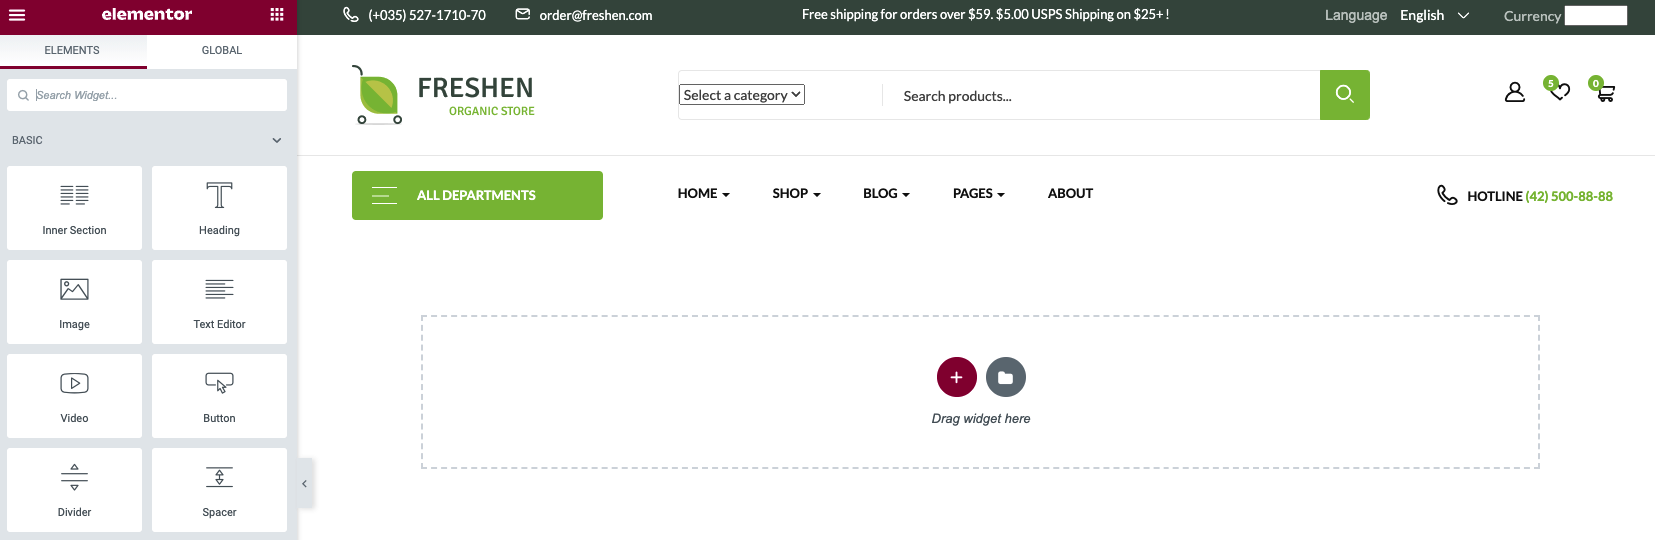Select the Video widget
The width and height of the screenshot is (1655, 540).
(x=74, y=396)
